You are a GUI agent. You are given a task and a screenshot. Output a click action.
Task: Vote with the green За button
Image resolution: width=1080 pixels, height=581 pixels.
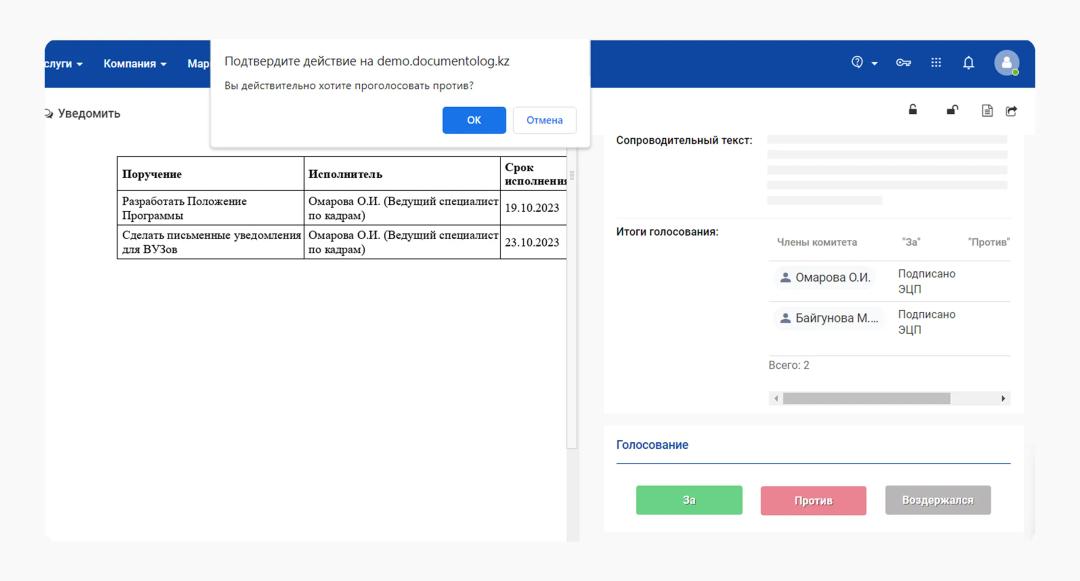point(689,500)
